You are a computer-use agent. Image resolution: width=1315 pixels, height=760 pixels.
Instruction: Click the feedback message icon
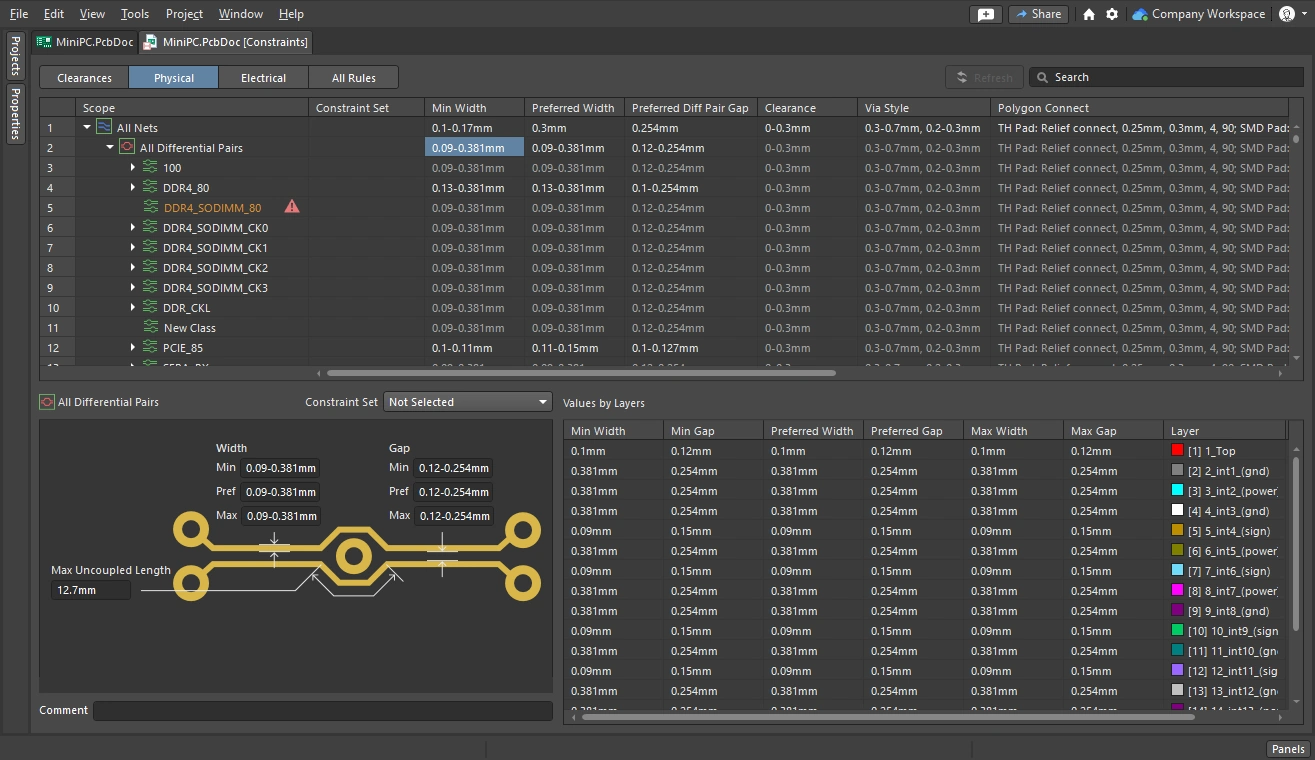click(x=986, y=14)
